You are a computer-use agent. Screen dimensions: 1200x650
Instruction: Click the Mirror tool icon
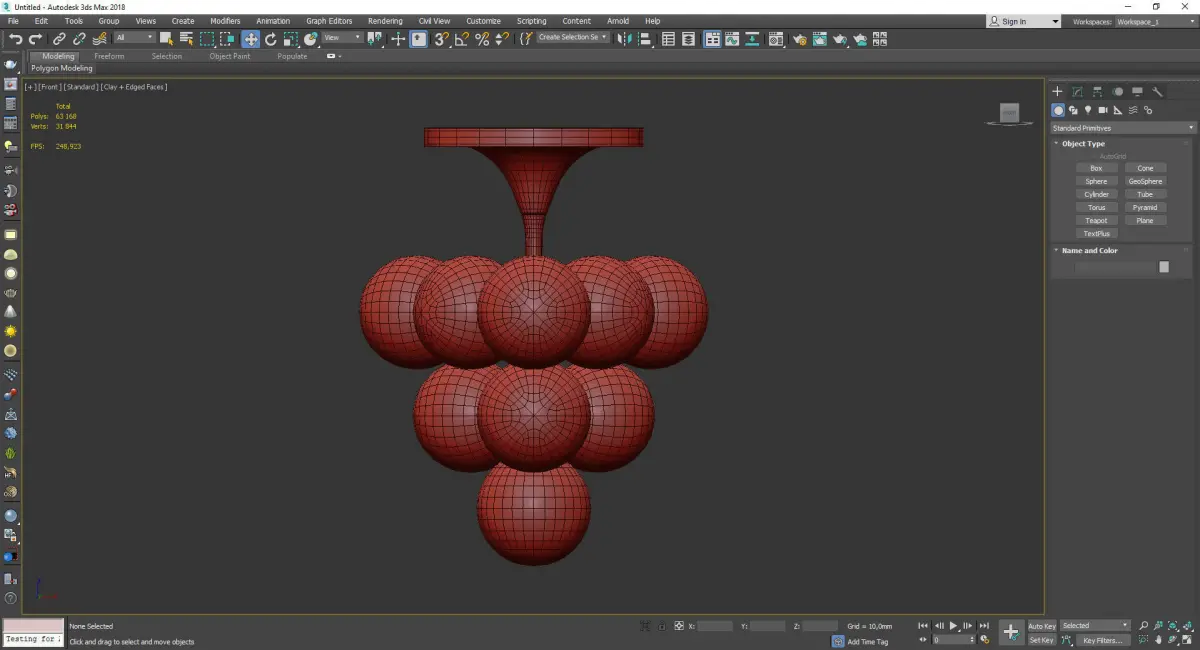tap(623, 39)
